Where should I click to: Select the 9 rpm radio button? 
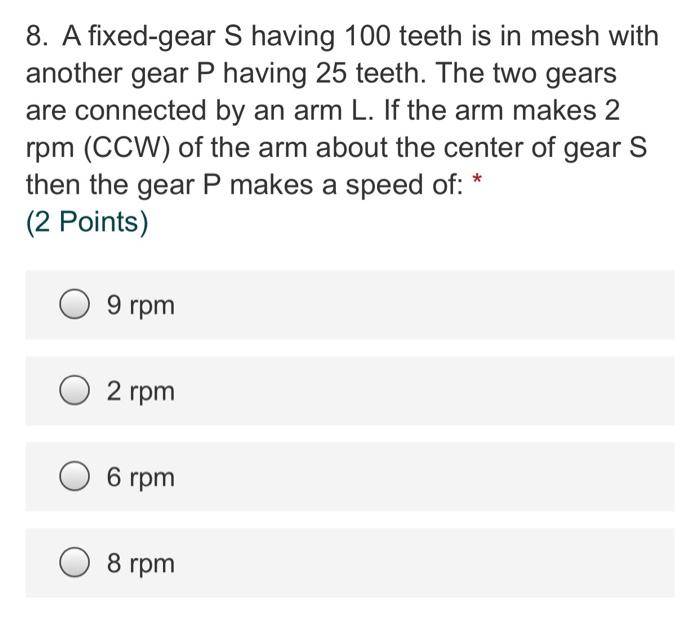pos(74,304)
